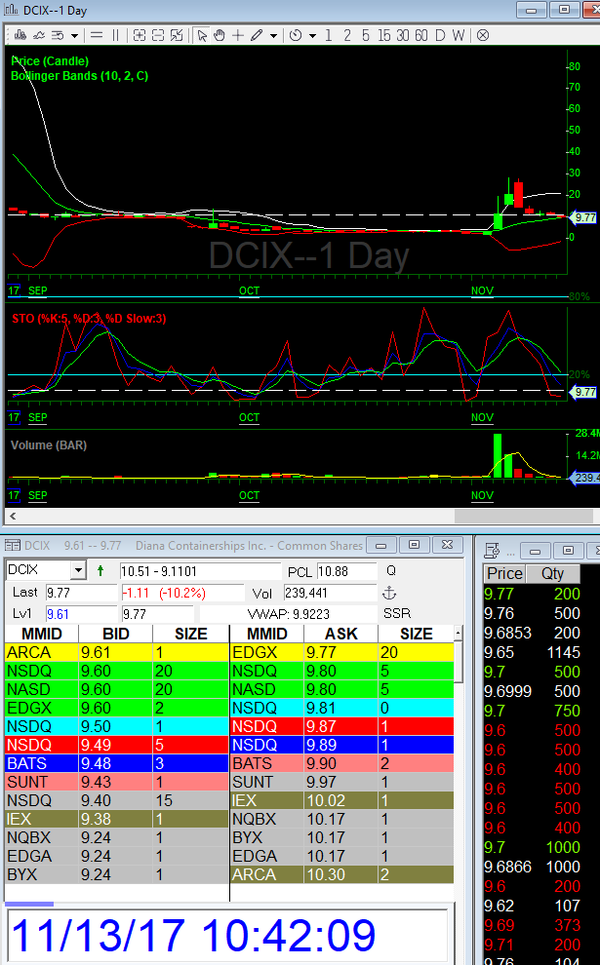Click the anchor icon beside Vol
This screenshot has height=965, width=600.
pyautogui.click(x=389, y=593)
